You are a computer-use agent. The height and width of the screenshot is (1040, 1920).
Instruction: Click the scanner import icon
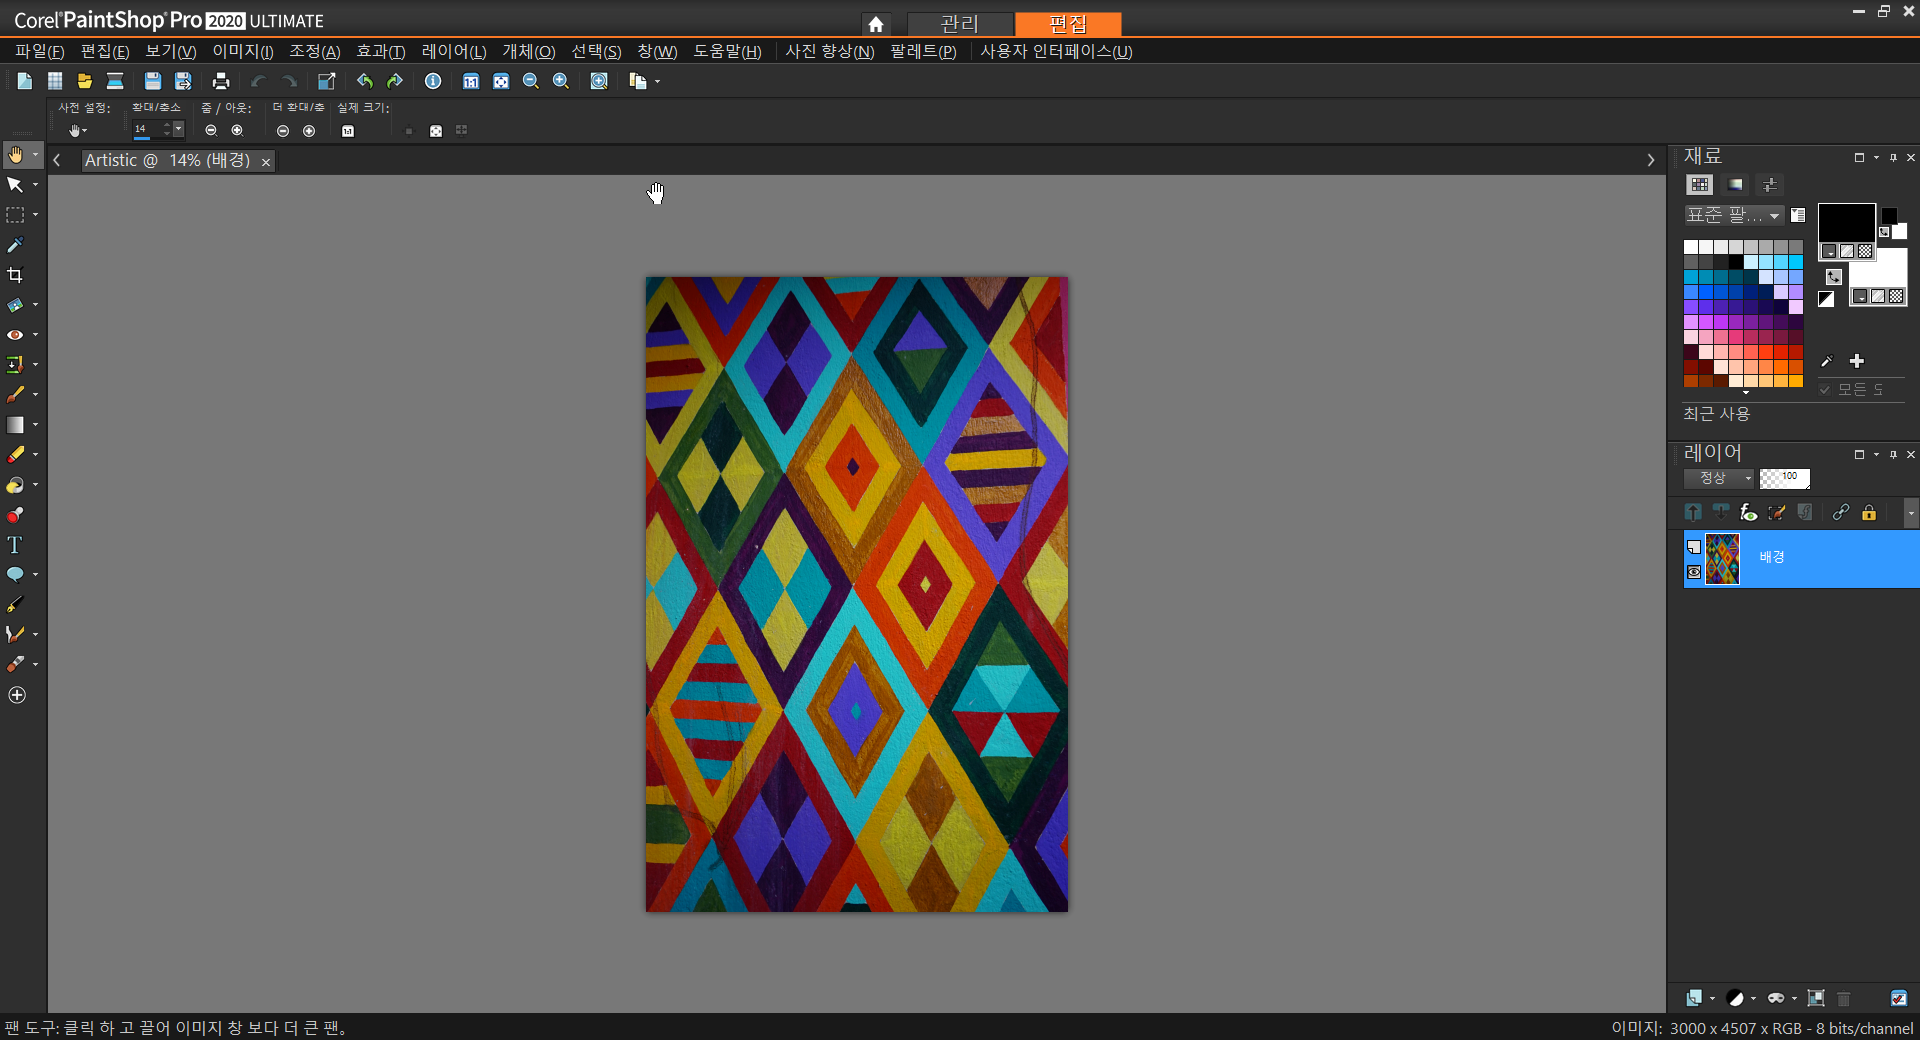(x=115, y=81)
